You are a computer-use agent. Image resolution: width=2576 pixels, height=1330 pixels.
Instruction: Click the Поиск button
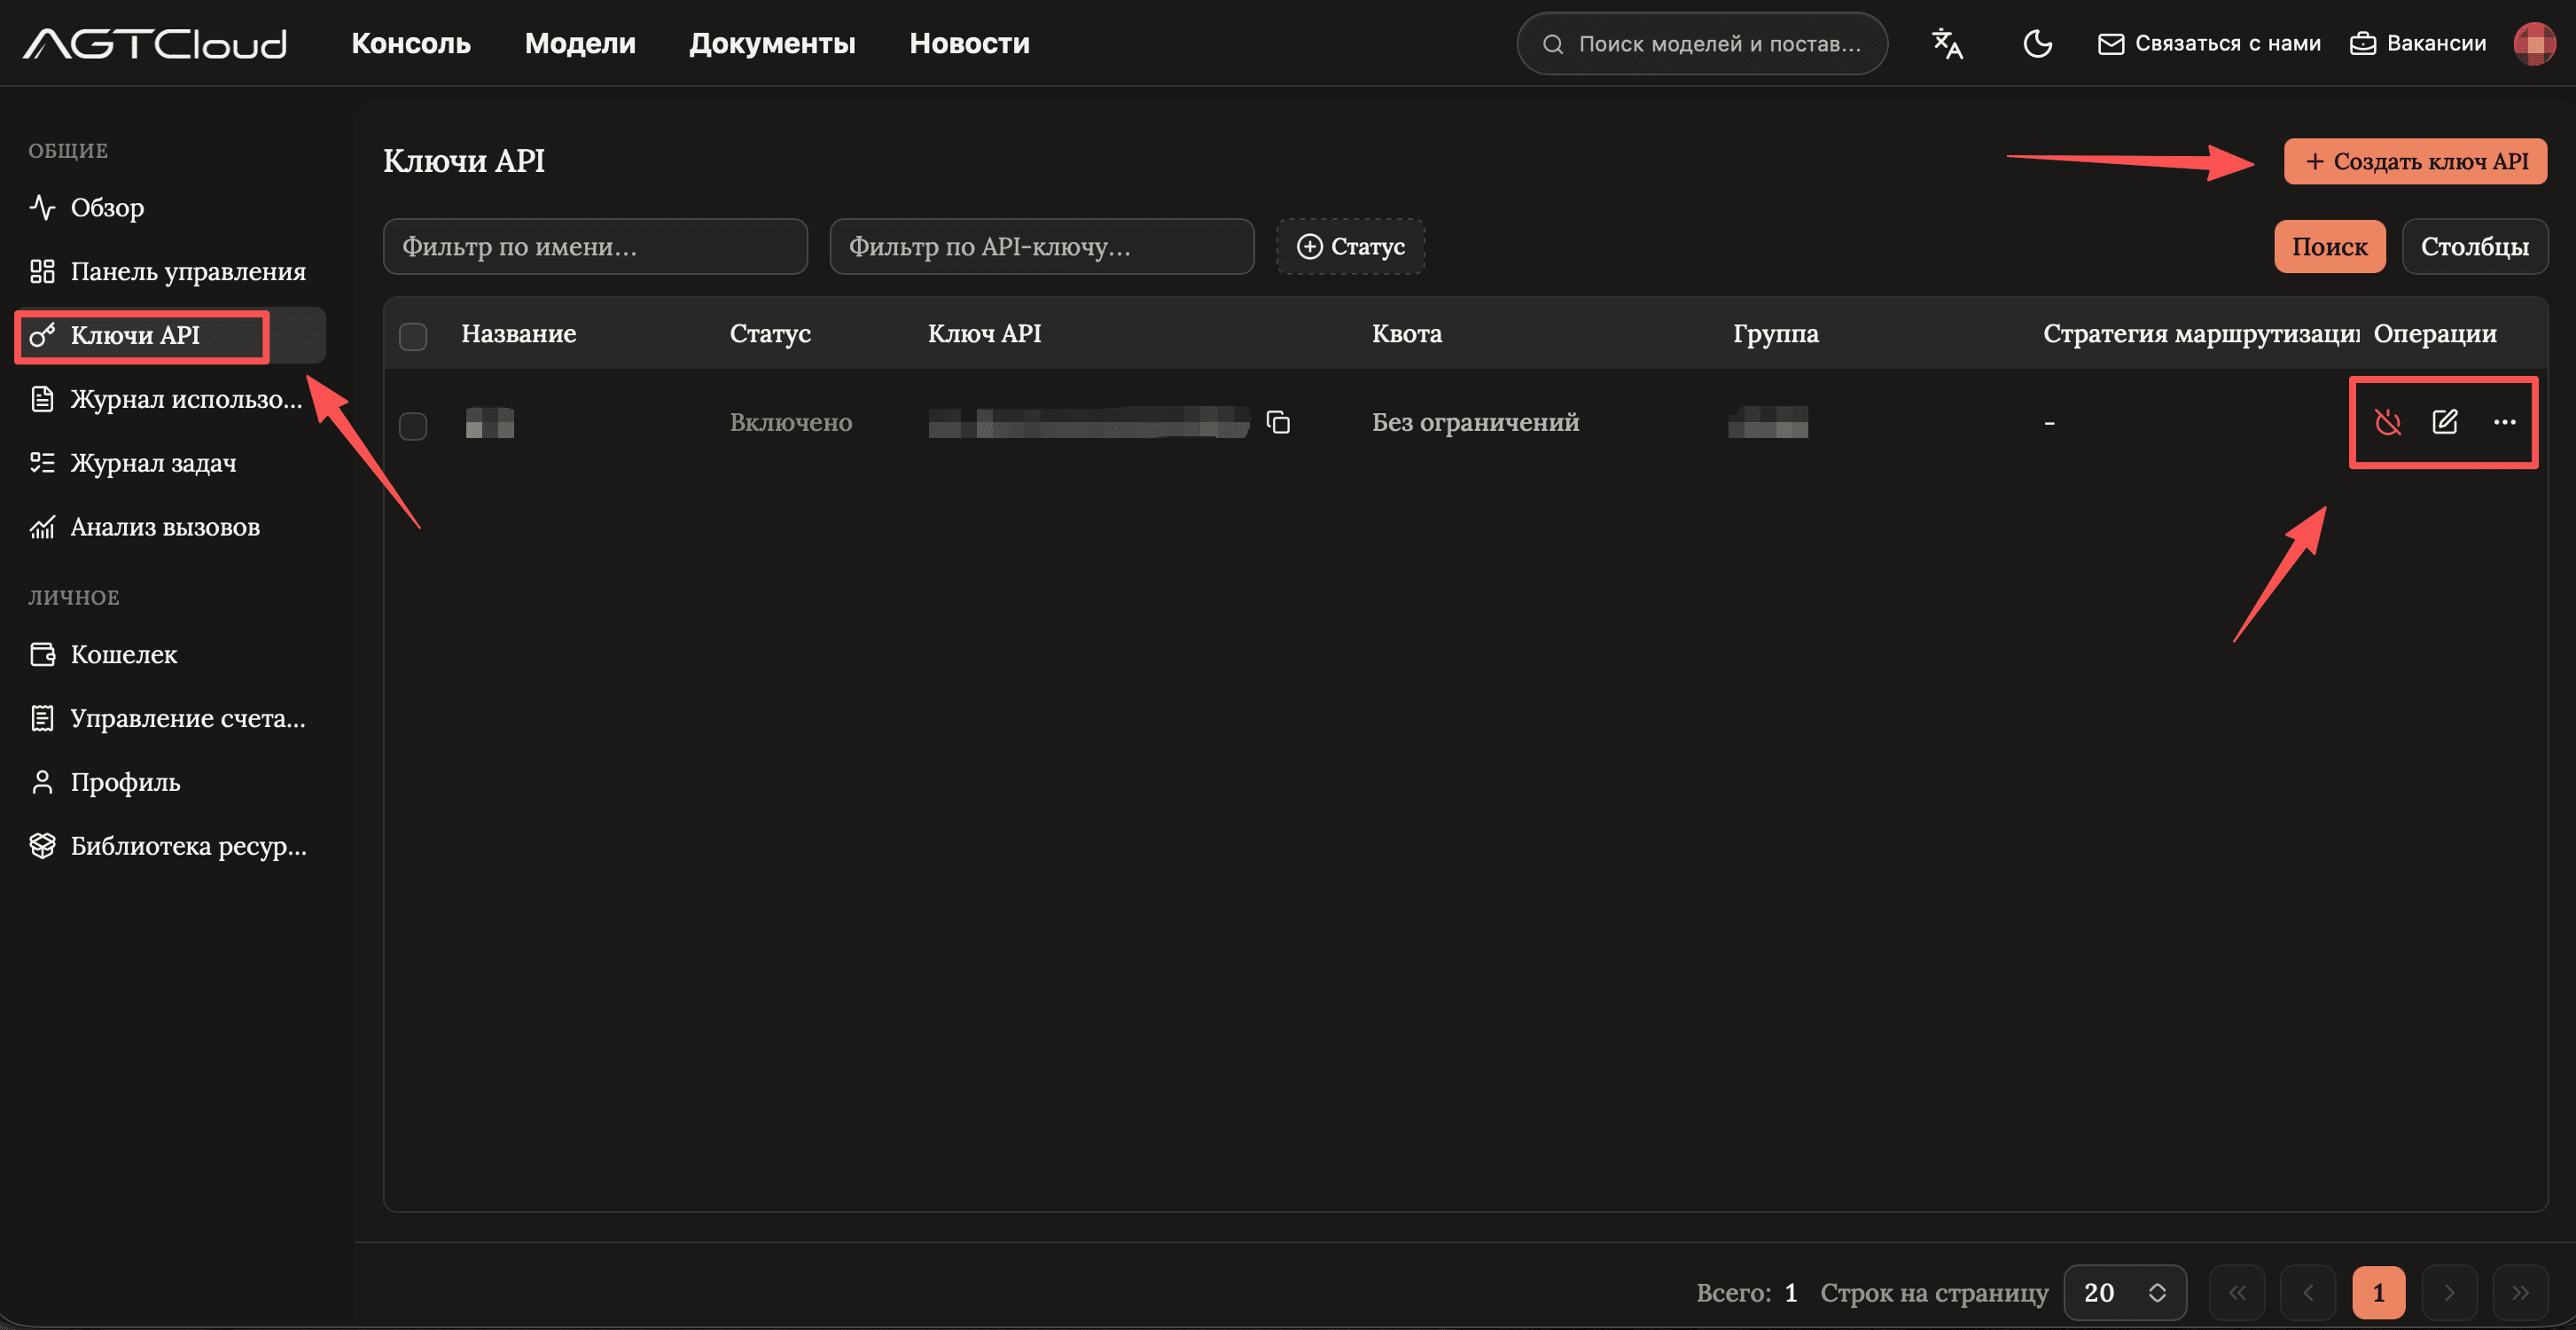coord(2329,246)
